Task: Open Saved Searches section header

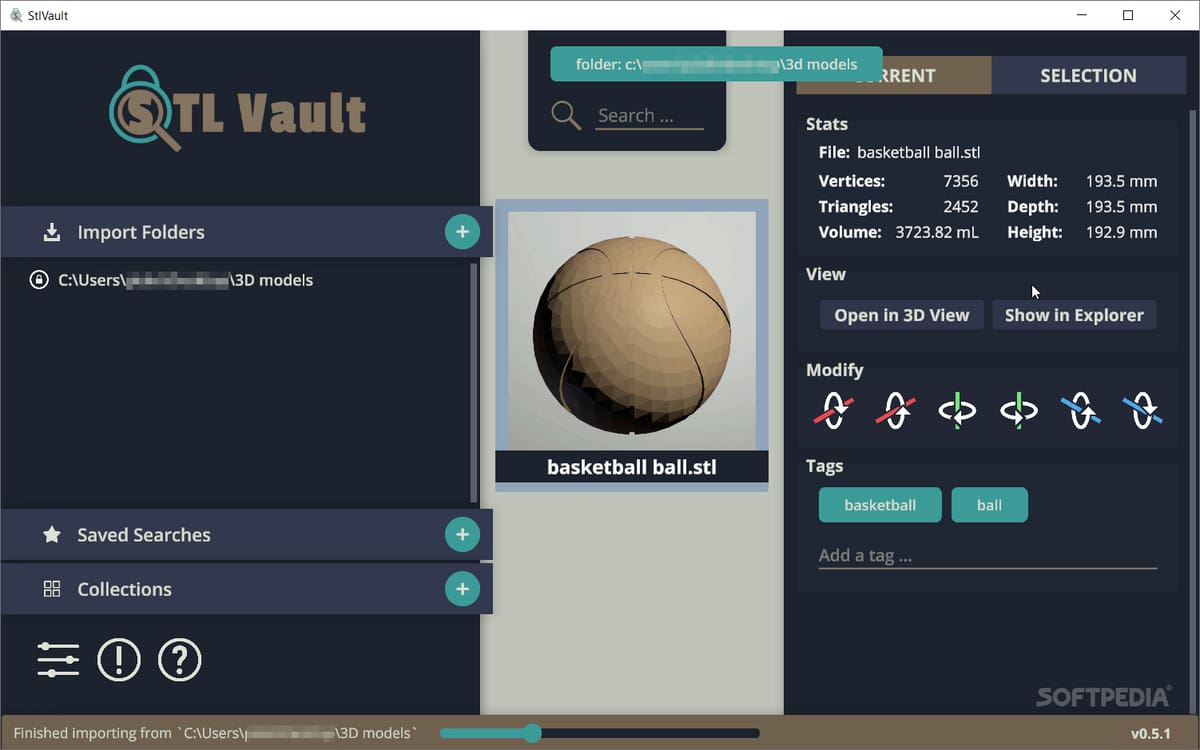Action: click(246, 534)
